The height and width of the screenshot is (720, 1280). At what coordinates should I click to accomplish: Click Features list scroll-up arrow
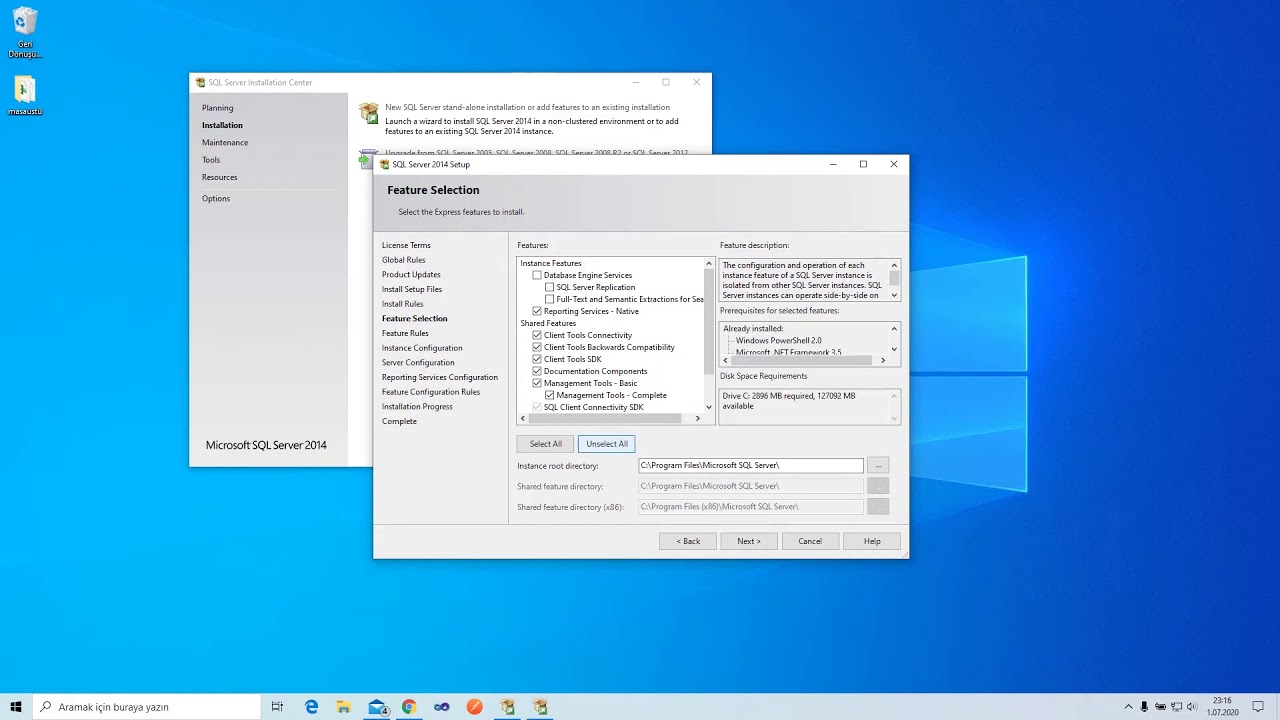tap(709, 263)
